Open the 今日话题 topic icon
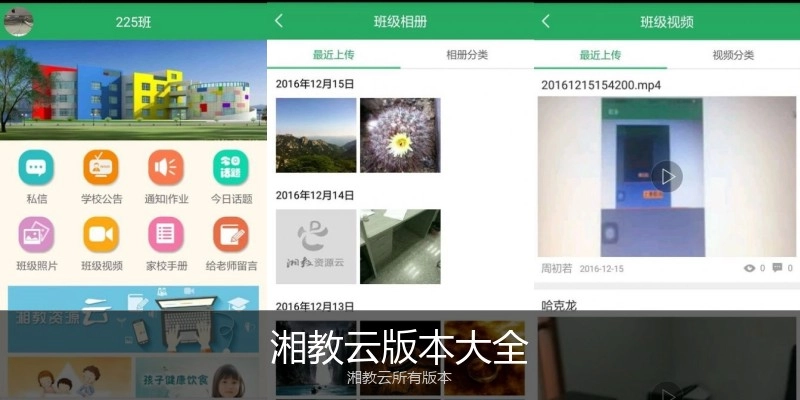The height and width of the screenshot is (400, 800). pos(231,167)
